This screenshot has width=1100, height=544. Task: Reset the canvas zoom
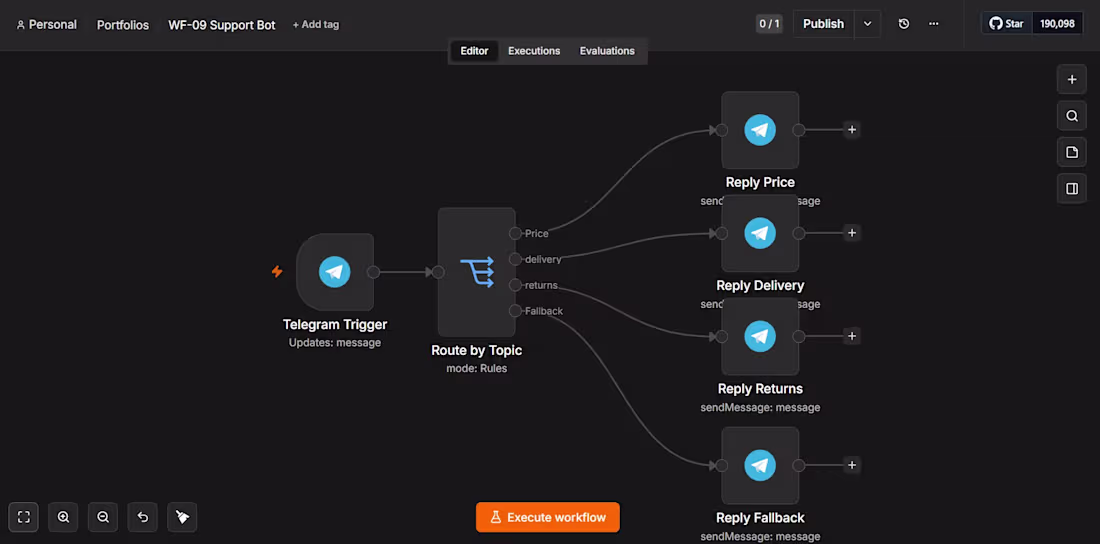click(x=142, y=517)
